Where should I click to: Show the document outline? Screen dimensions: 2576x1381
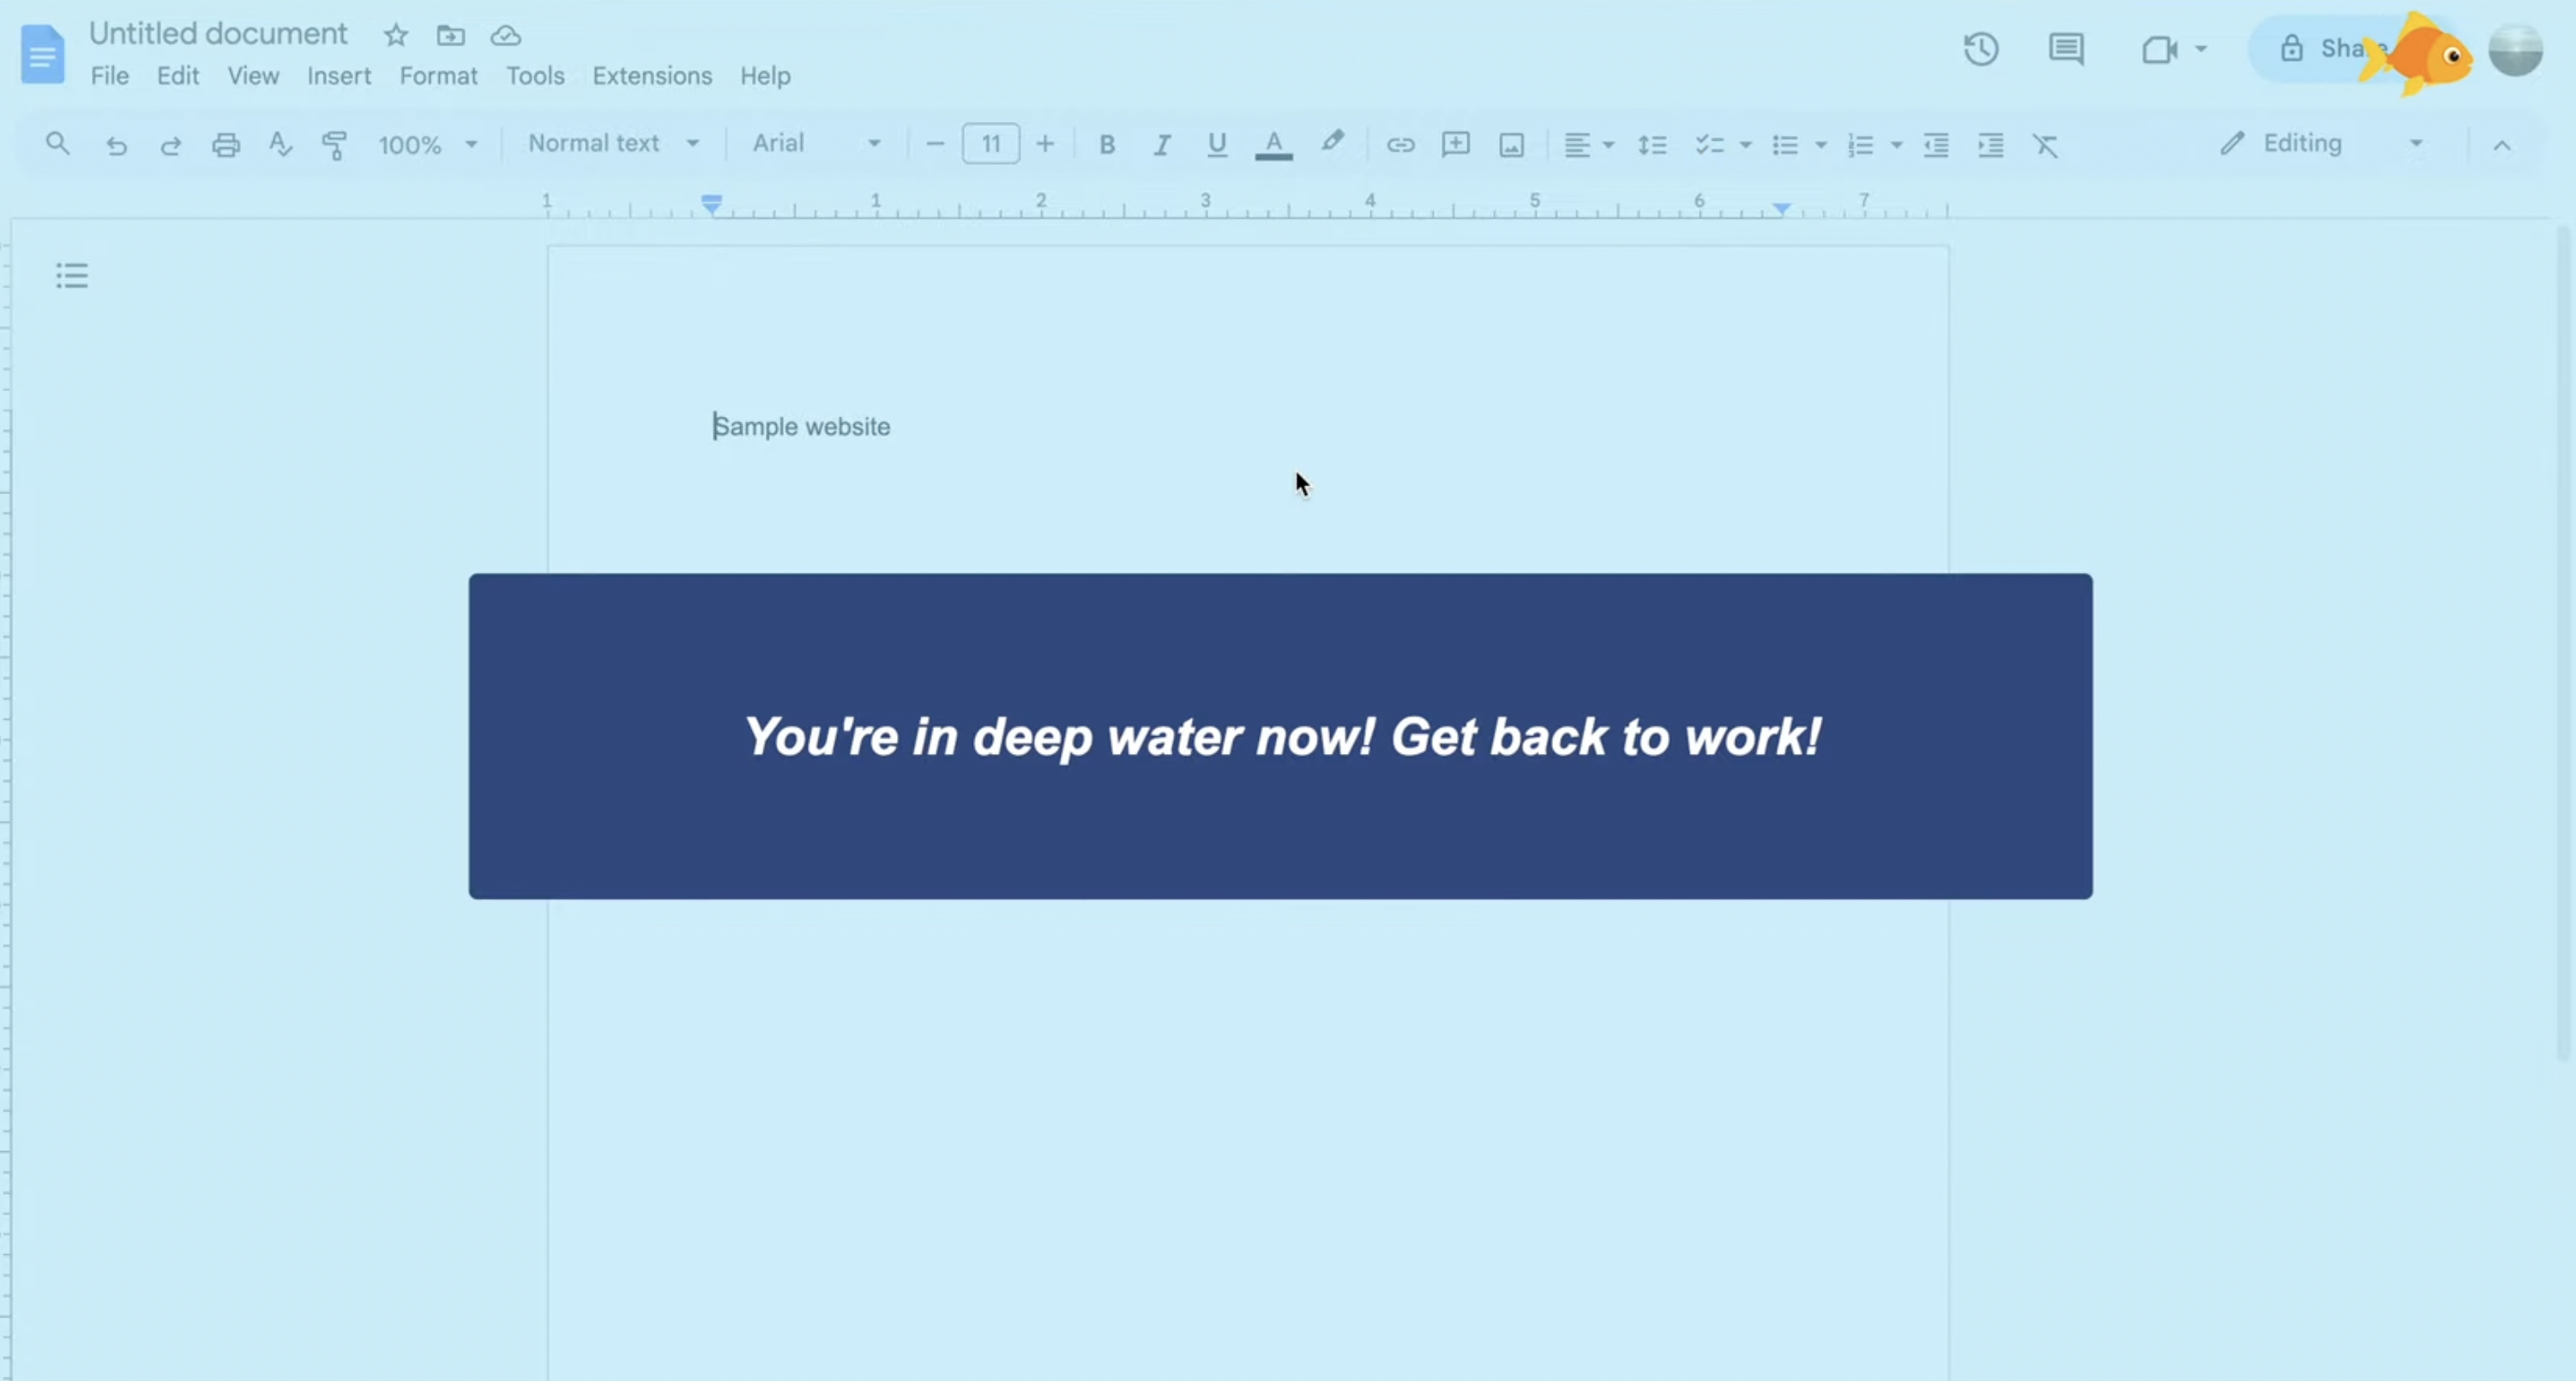click(72, 275)
